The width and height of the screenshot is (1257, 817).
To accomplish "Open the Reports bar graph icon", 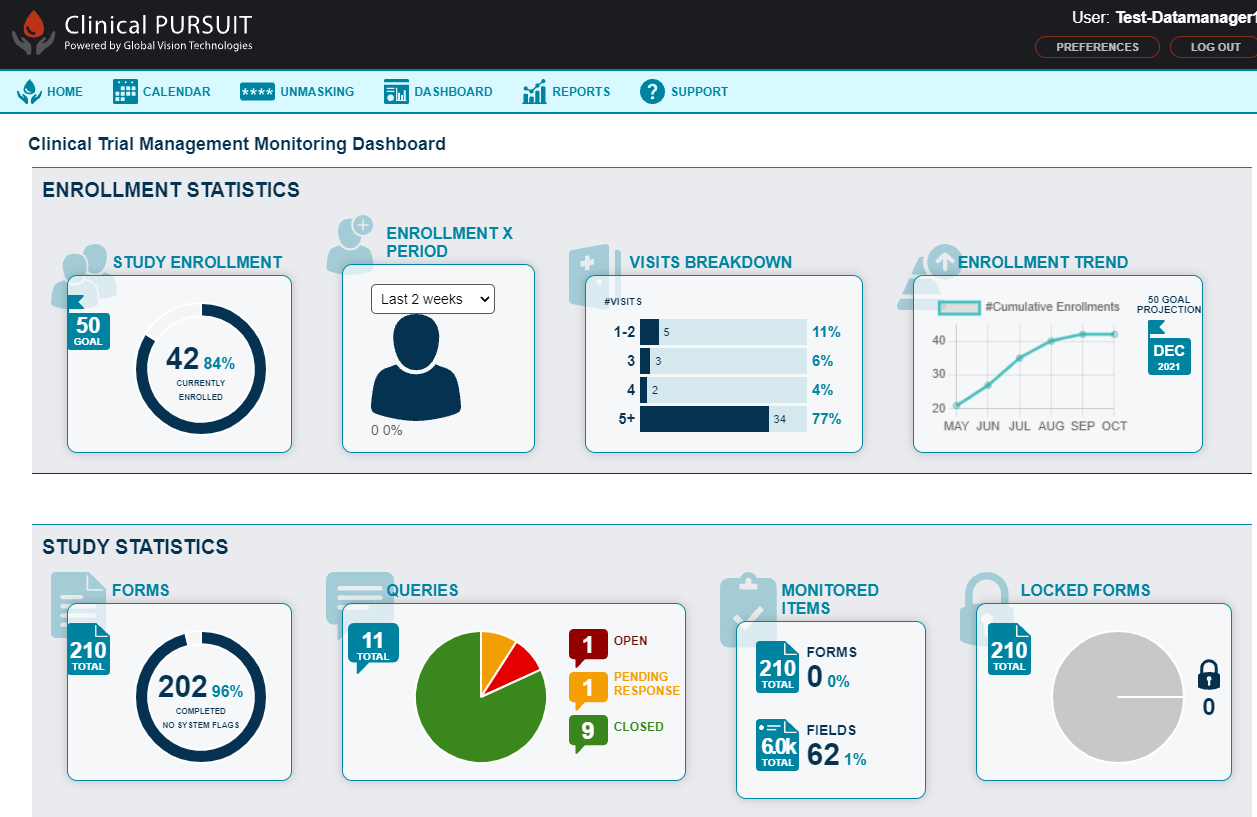I will click(535, 91).
